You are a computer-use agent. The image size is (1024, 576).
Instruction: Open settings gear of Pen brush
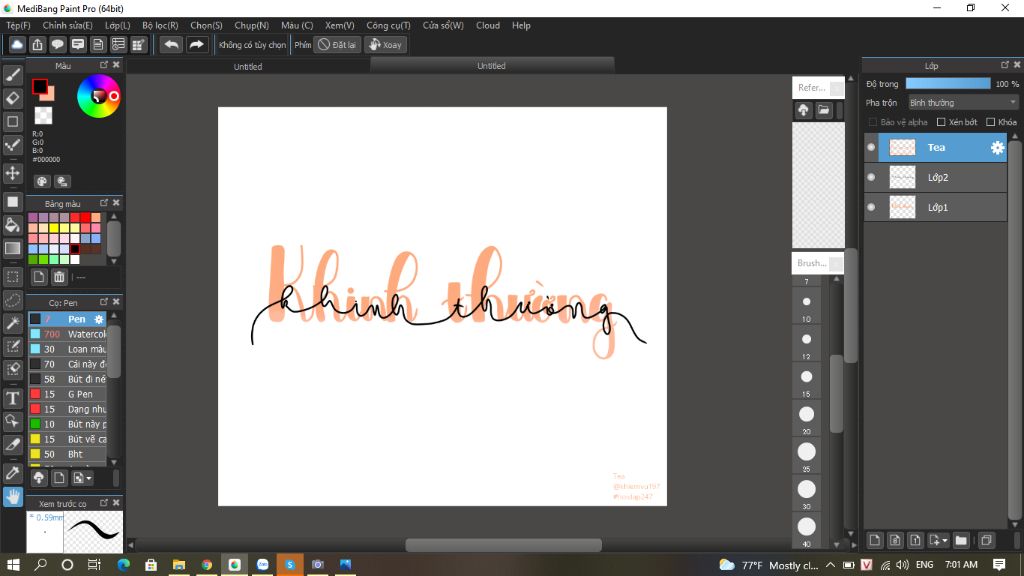99,319
